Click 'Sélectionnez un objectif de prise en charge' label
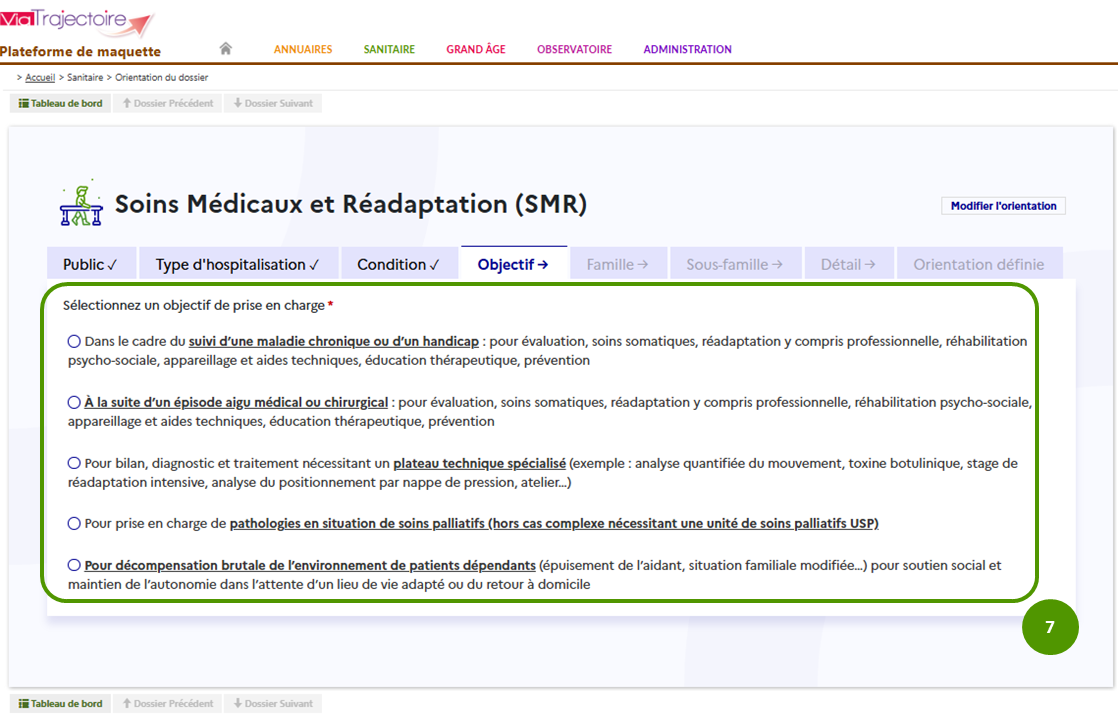The image size is (1119, 720). [x=194, y=305]
